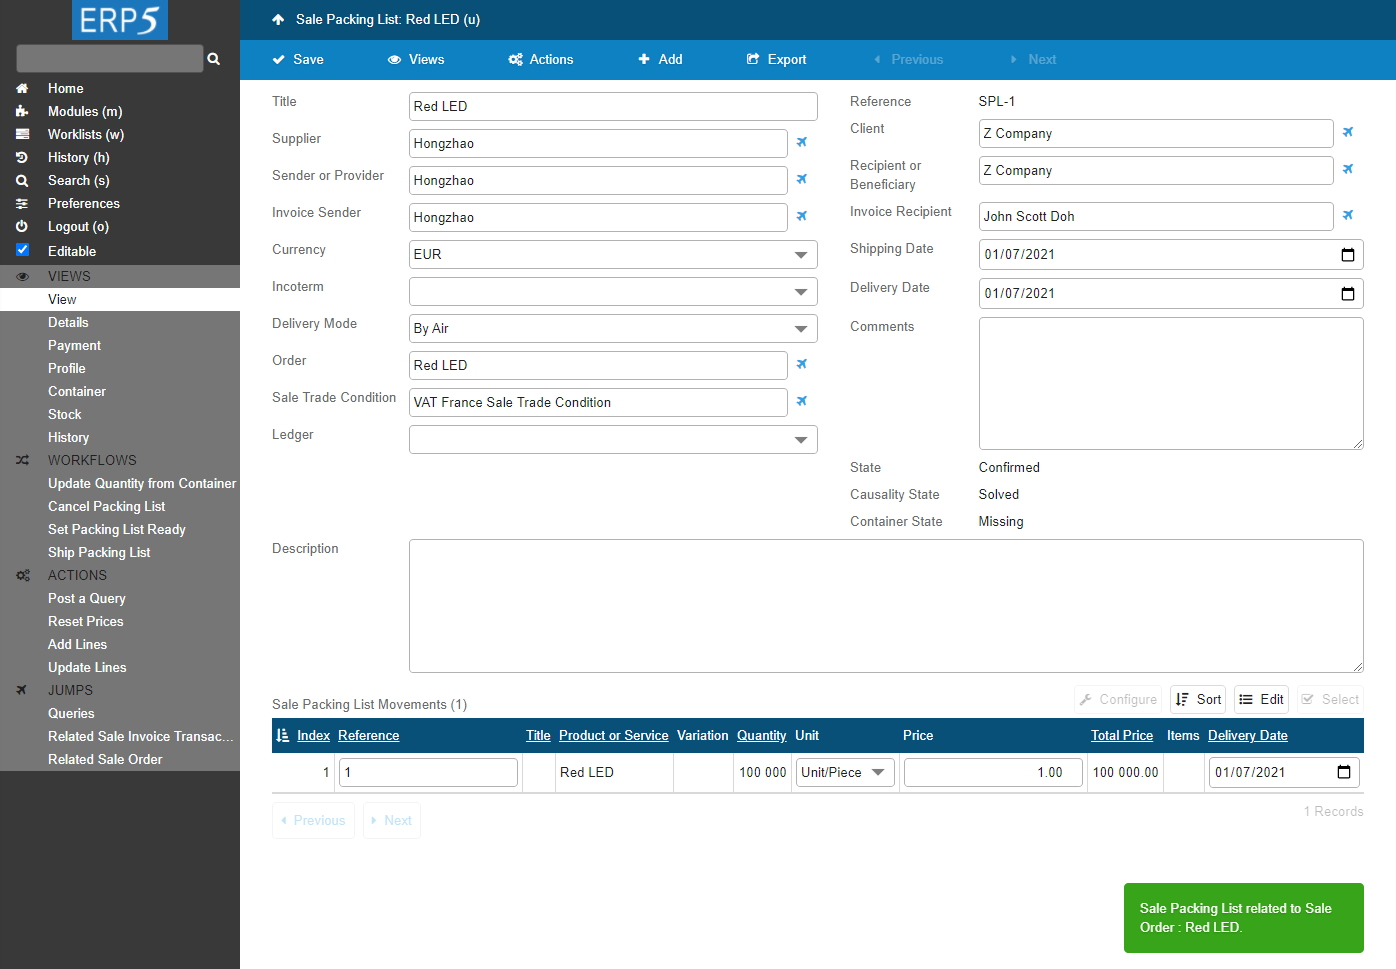Screen dimensions: 1396x969
Task: Jump to Recipient or Beneficiary via plane icon
Action: point(1348,169)
